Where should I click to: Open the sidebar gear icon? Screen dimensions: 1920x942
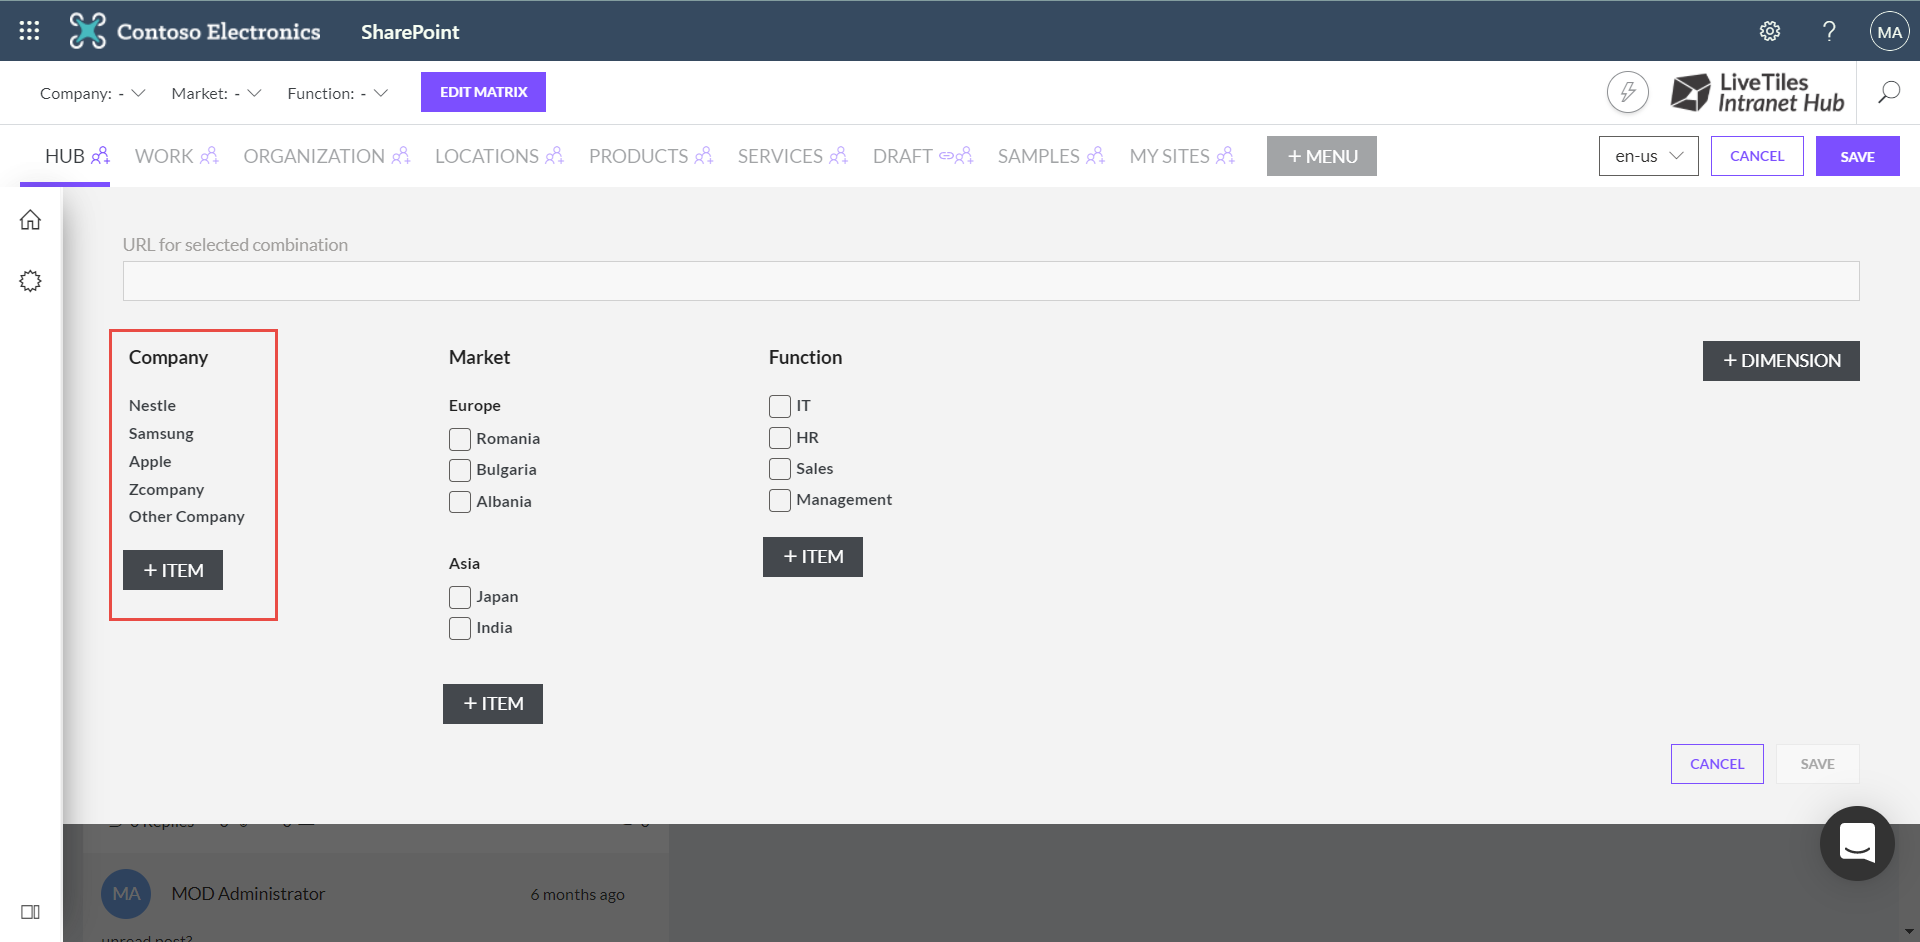(x=31, y=281)
